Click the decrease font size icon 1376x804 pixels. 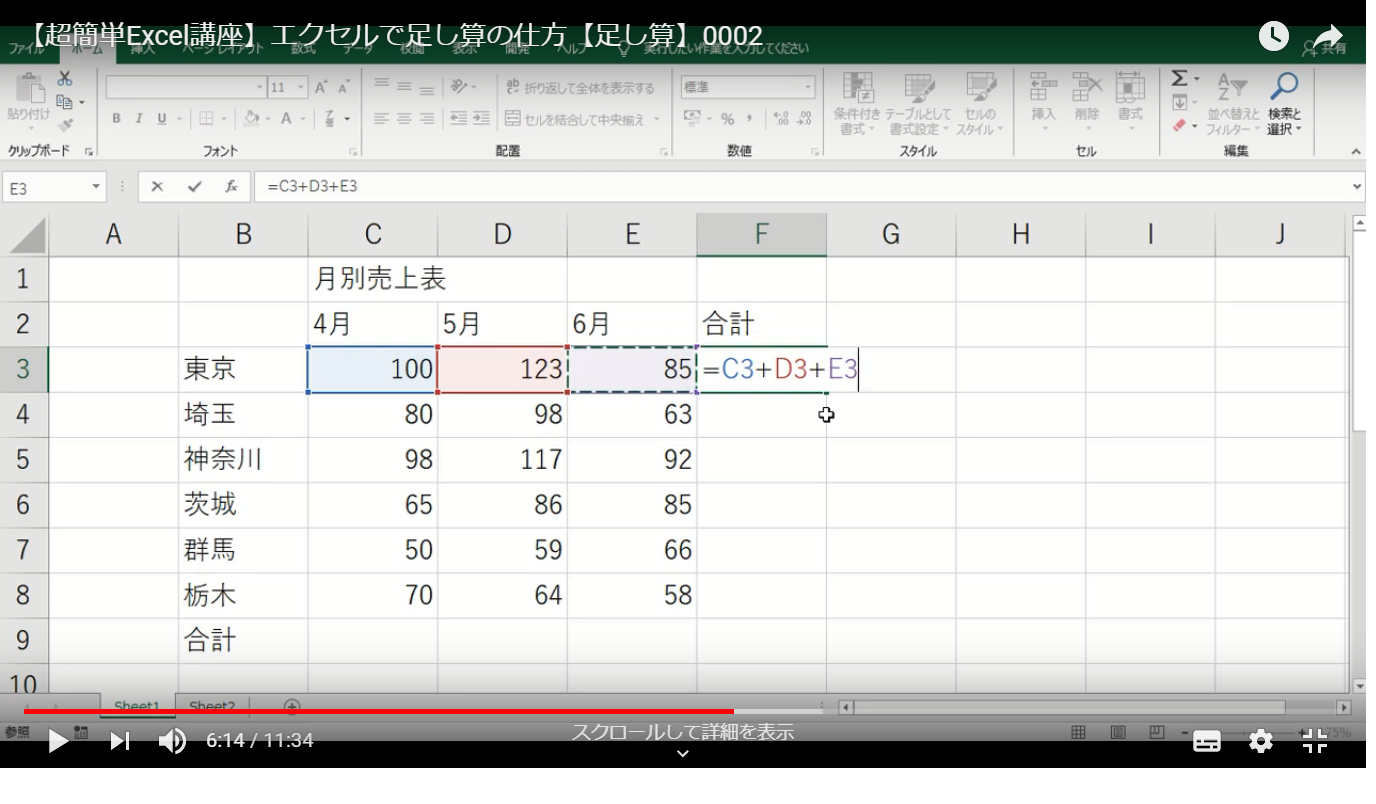[344, 88]
